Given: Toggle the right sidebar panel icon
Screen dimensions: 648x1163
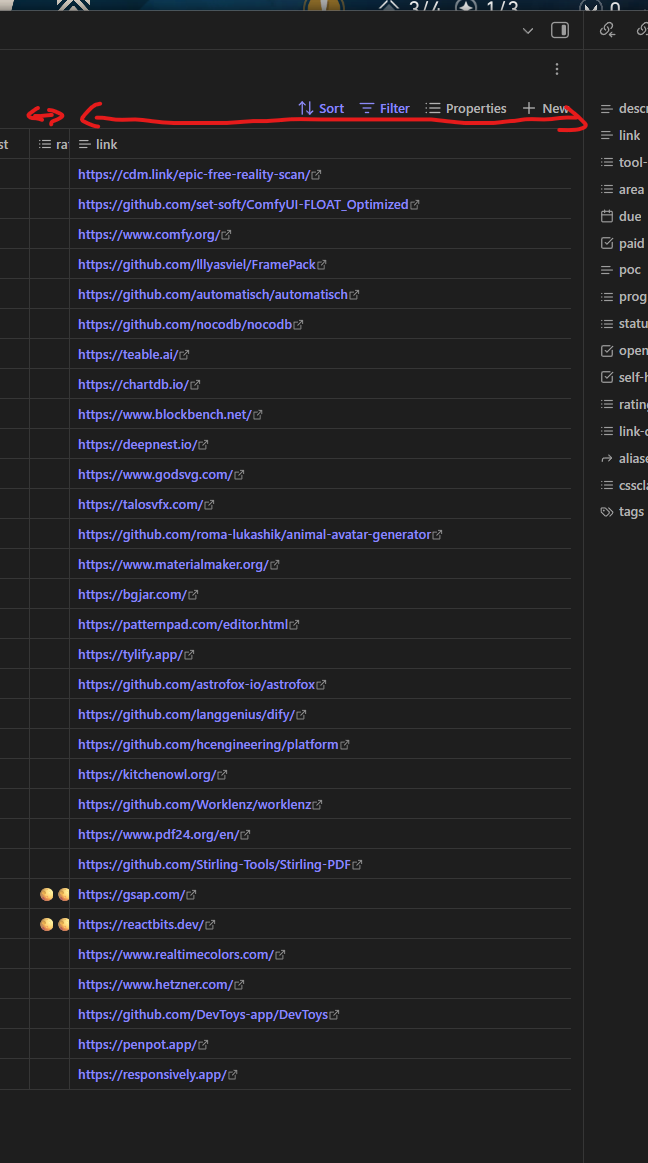Looking at the screenshot, I should pyautogui.click(x=560, y=30).
